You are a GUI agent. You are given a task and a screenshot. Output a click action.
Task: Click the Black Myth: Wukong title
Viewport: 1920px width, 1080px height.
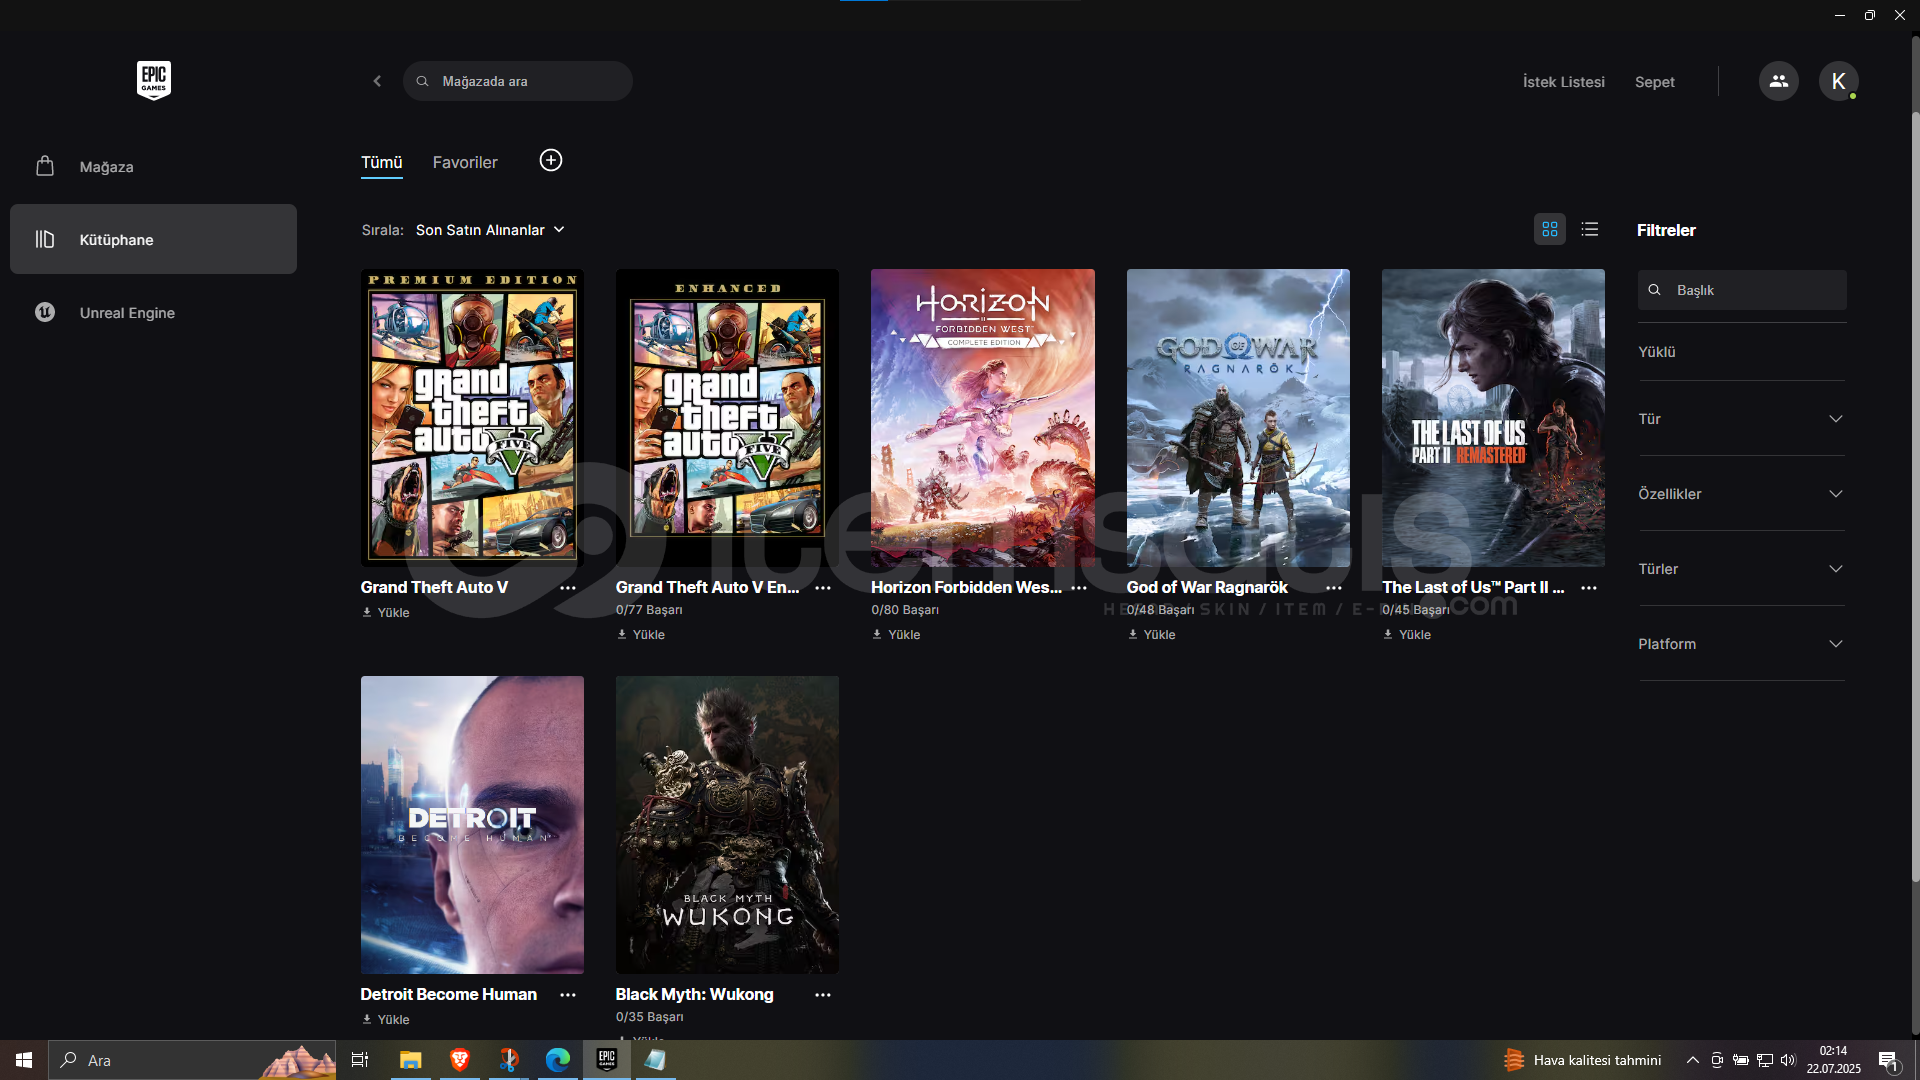695,995
